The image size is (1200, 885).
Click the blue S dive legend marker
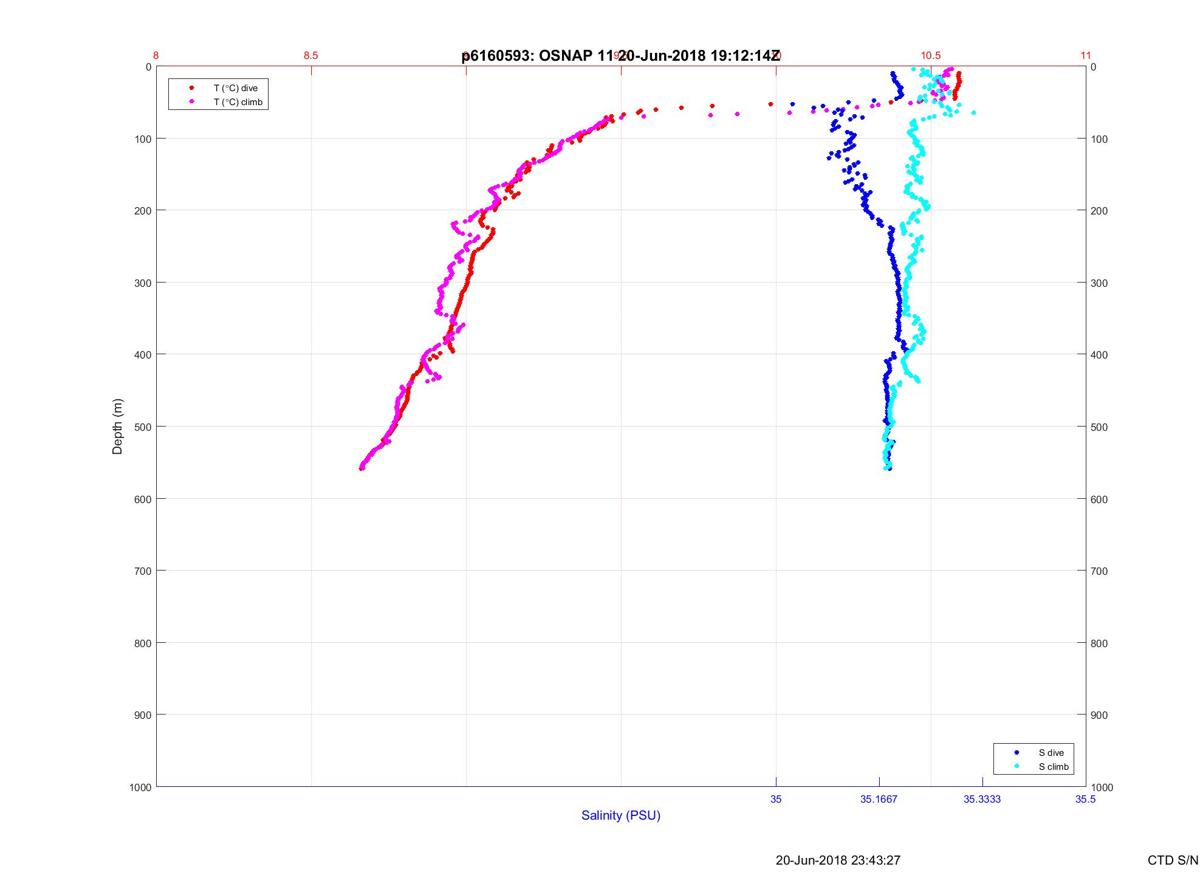pyautogui.click(x=1017, y=752)
